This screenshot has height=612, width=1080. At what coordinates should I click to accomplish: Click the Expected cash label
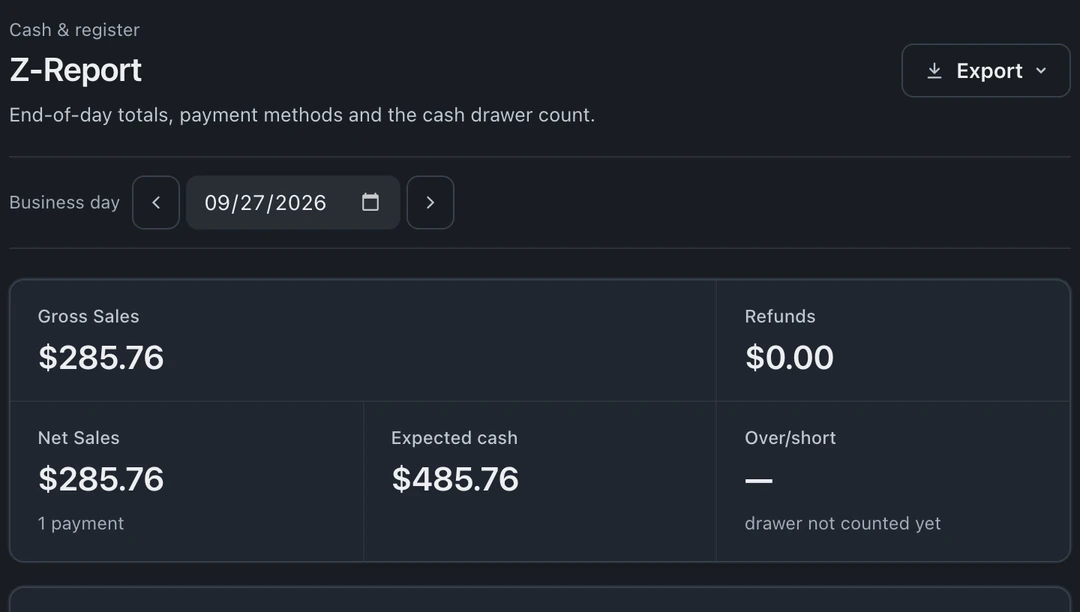454,438
